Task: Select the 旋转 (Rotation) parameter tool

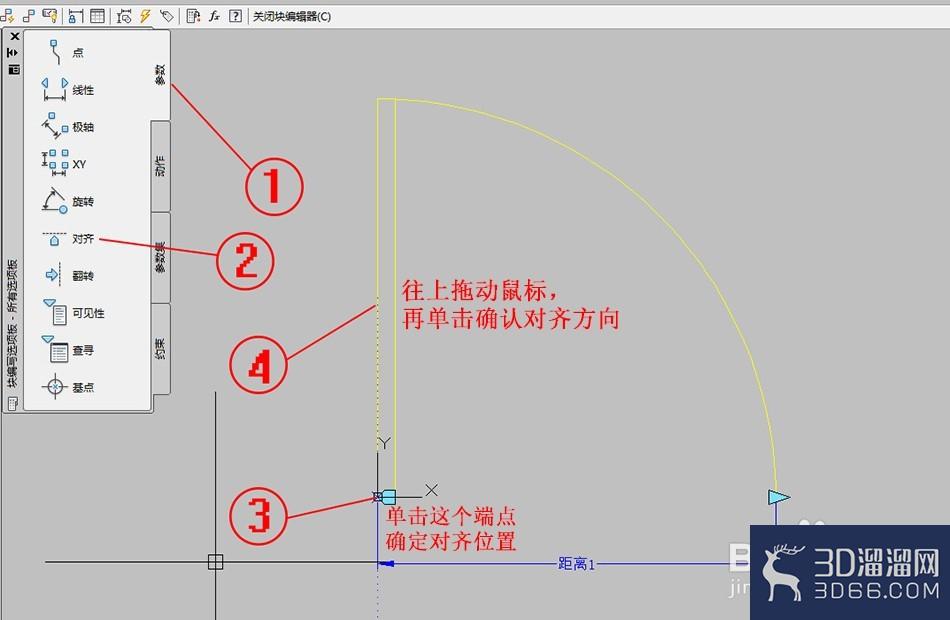Action: coord(68,201)
